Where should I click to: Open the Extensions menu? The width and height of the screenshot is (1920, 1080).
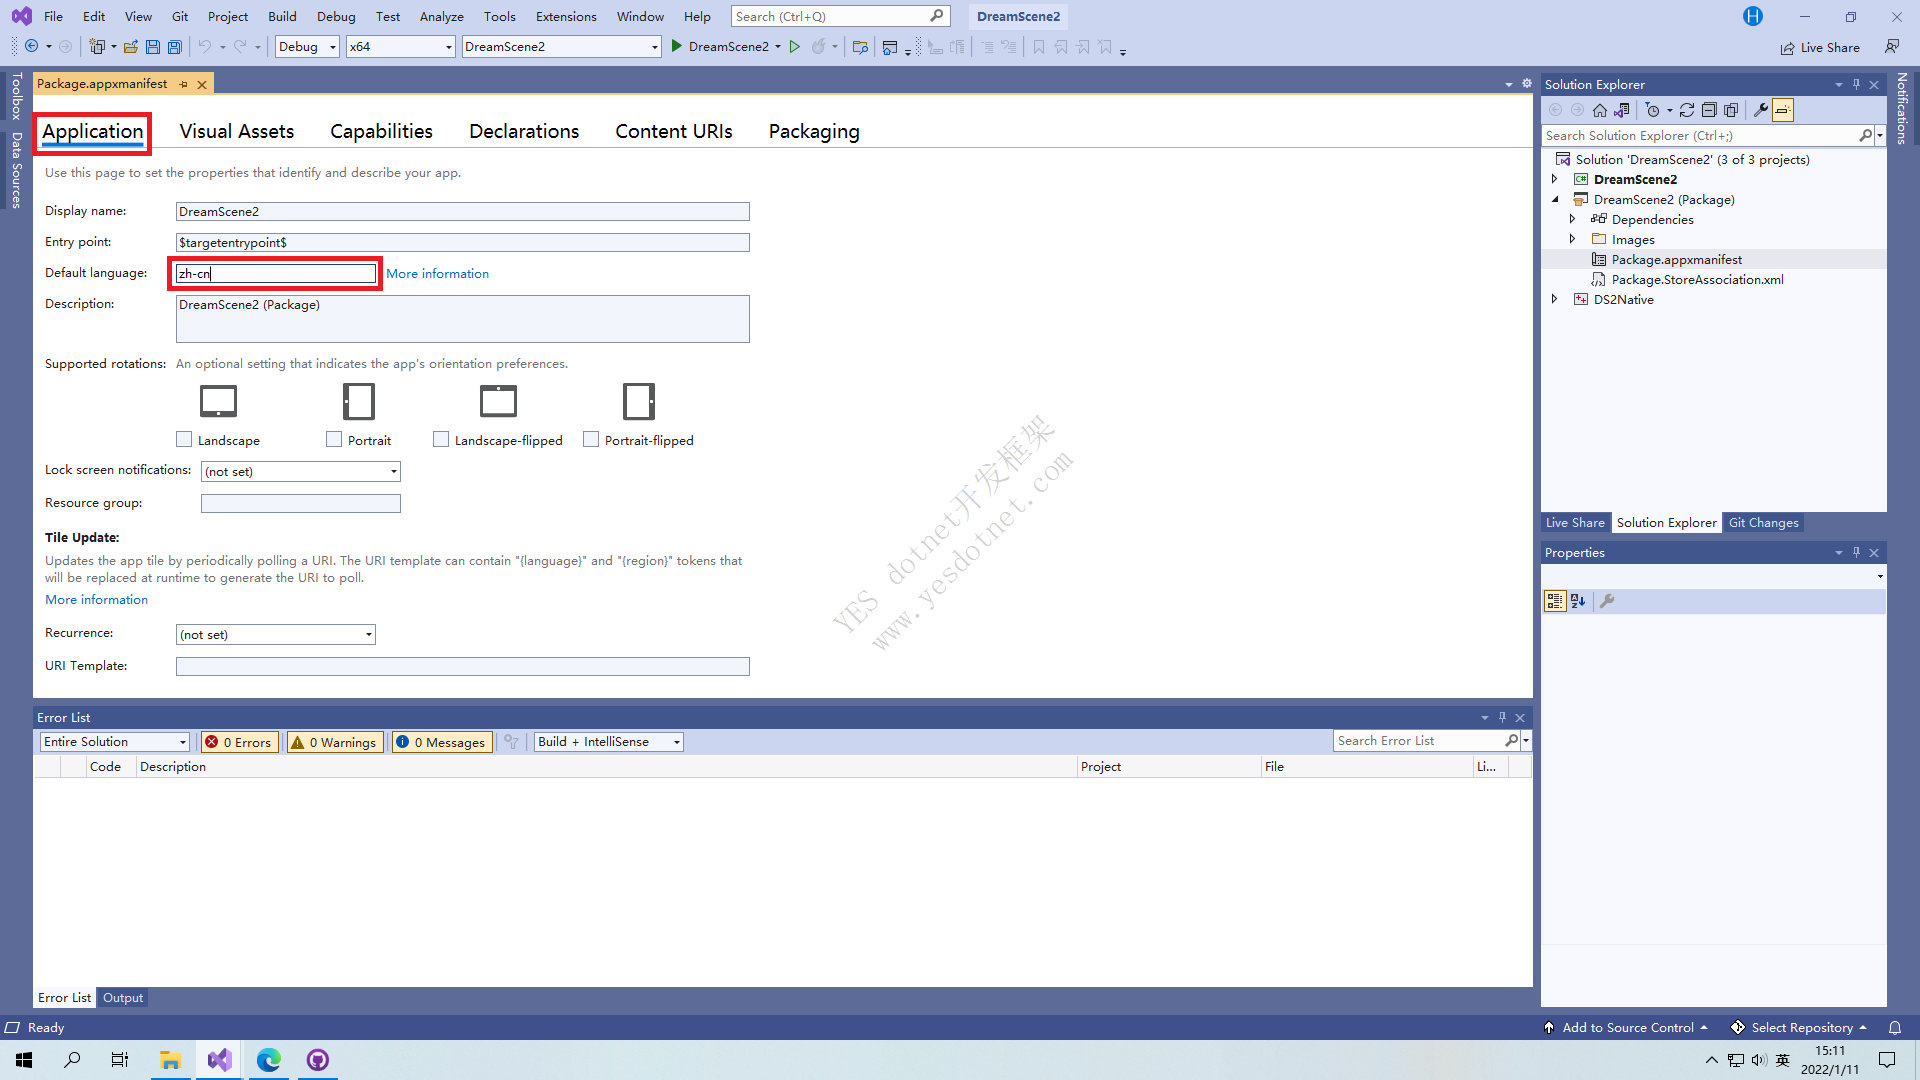566,17
